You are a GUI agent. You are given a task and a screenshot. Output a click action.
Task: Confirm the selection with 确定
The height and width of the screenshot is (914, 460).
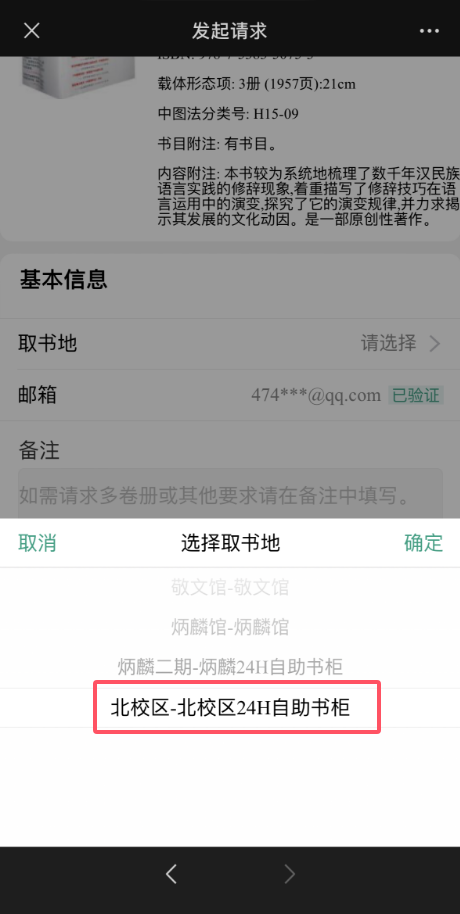tap(423, 543)
